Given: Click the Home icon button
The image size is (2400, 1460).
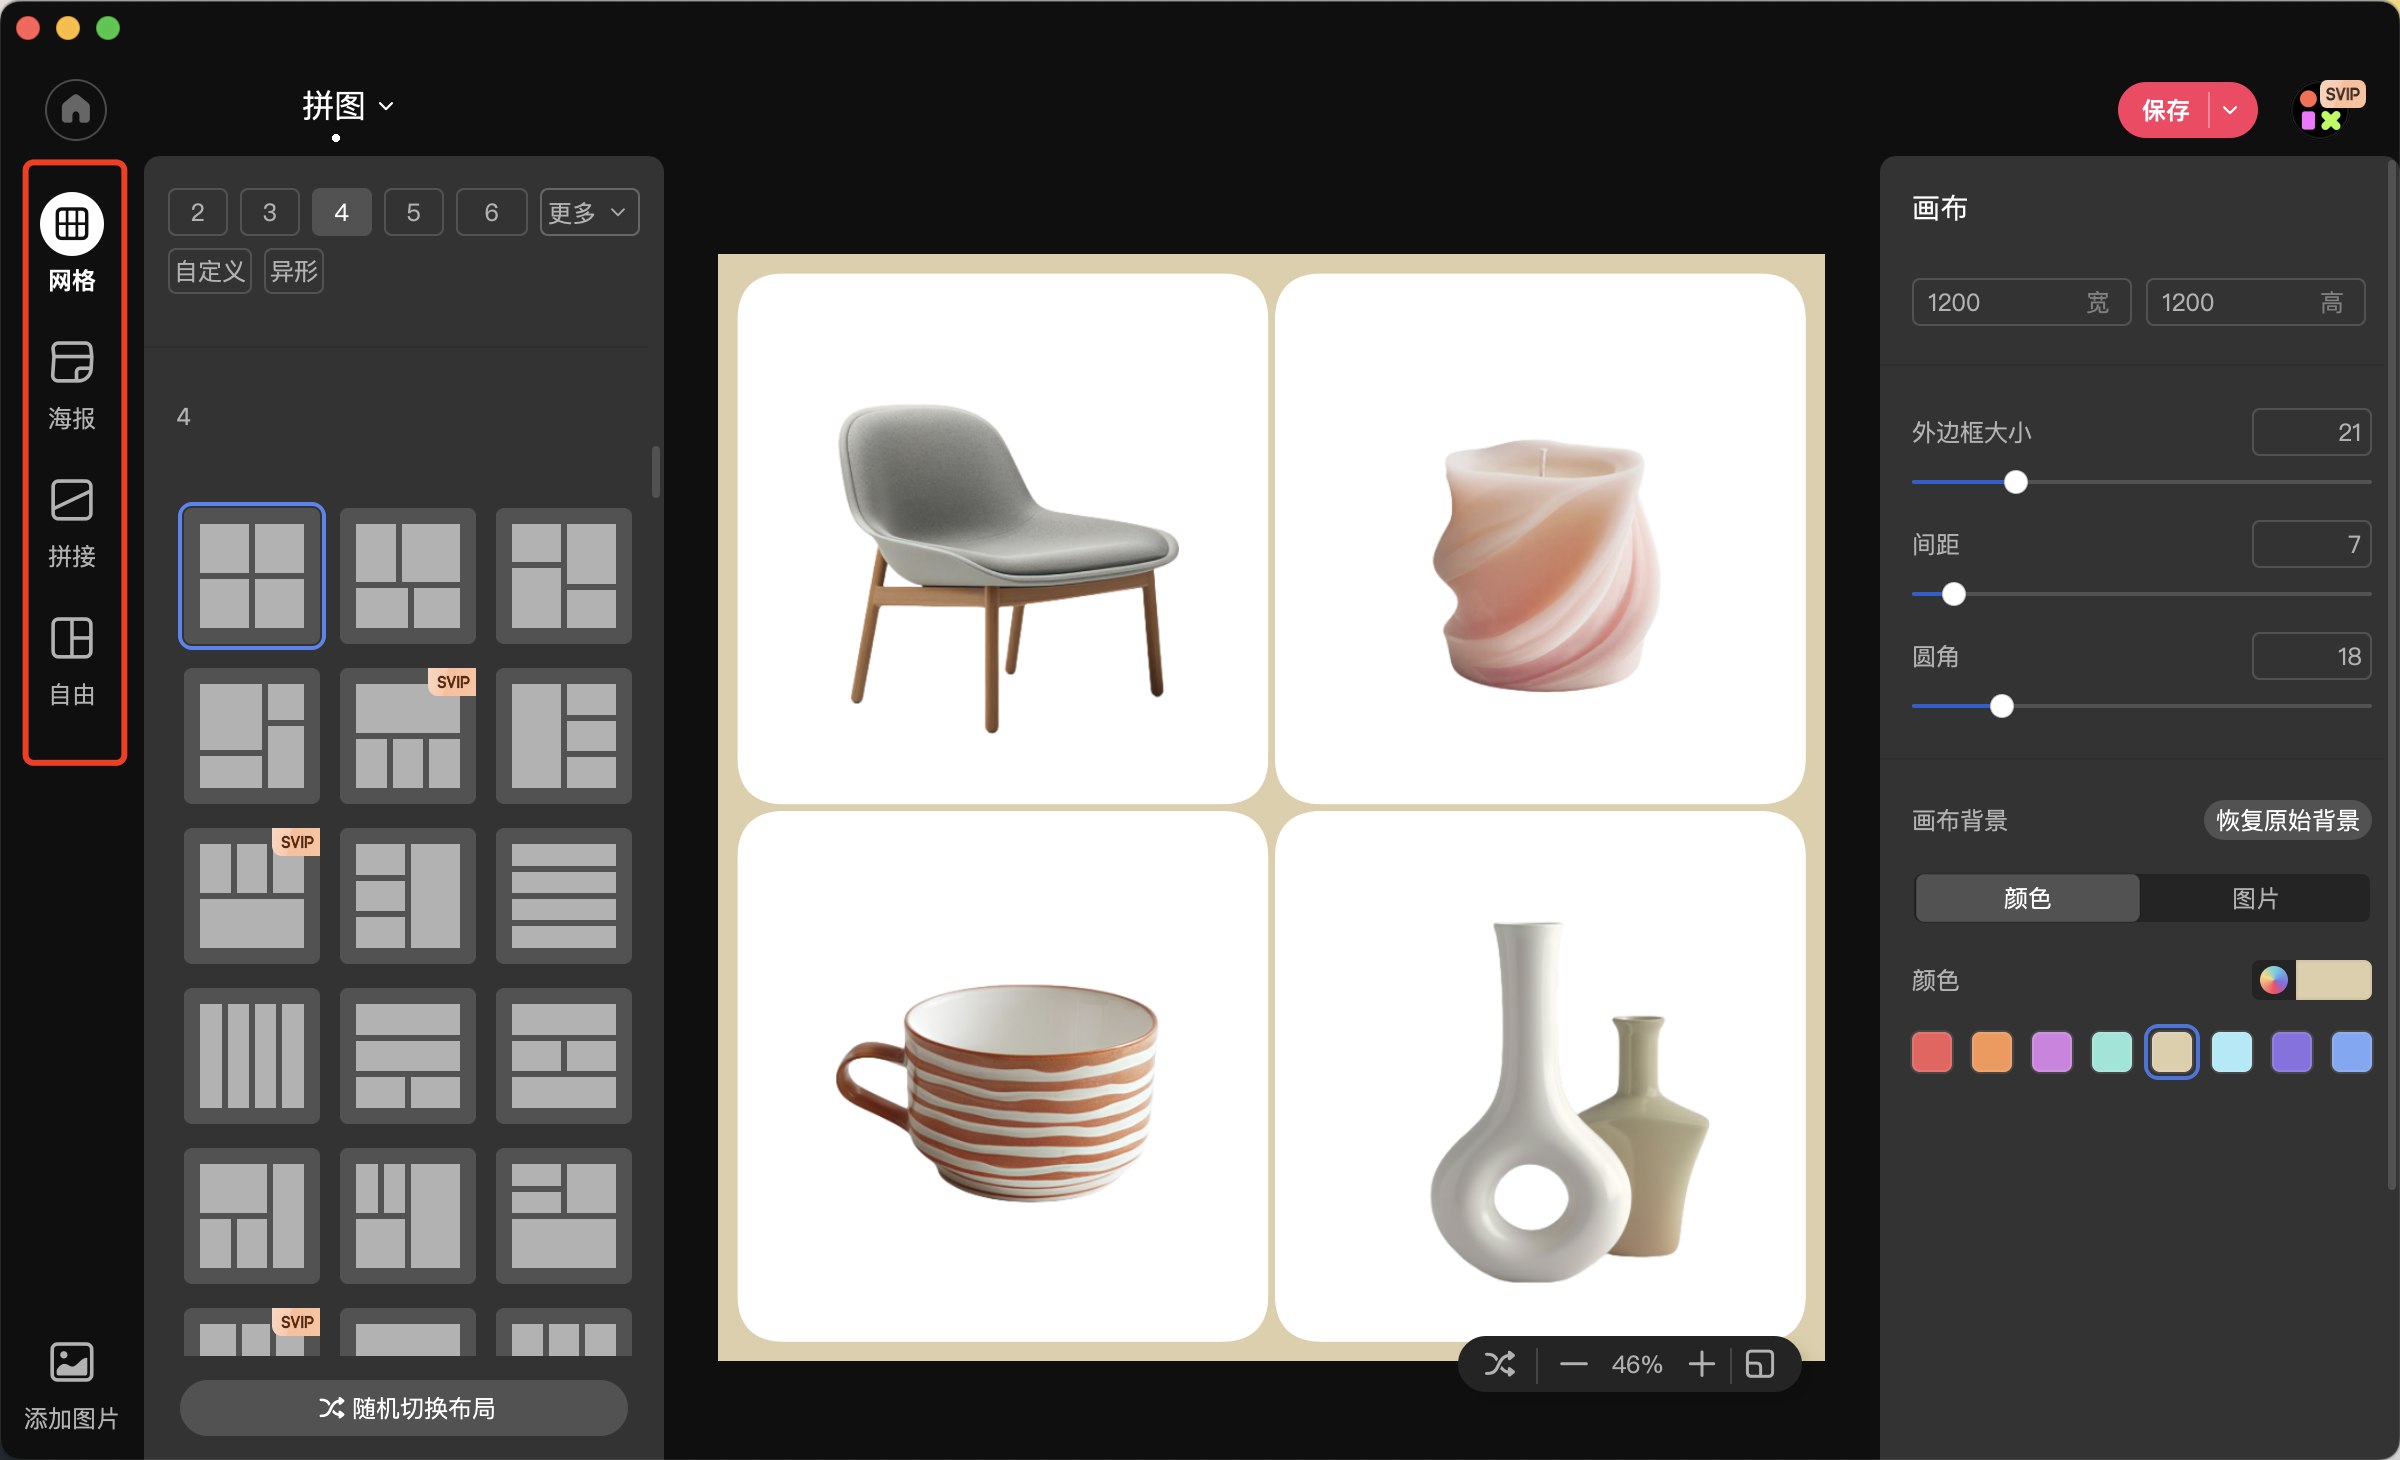Looking at the screenshot, I should click(75, 109).
